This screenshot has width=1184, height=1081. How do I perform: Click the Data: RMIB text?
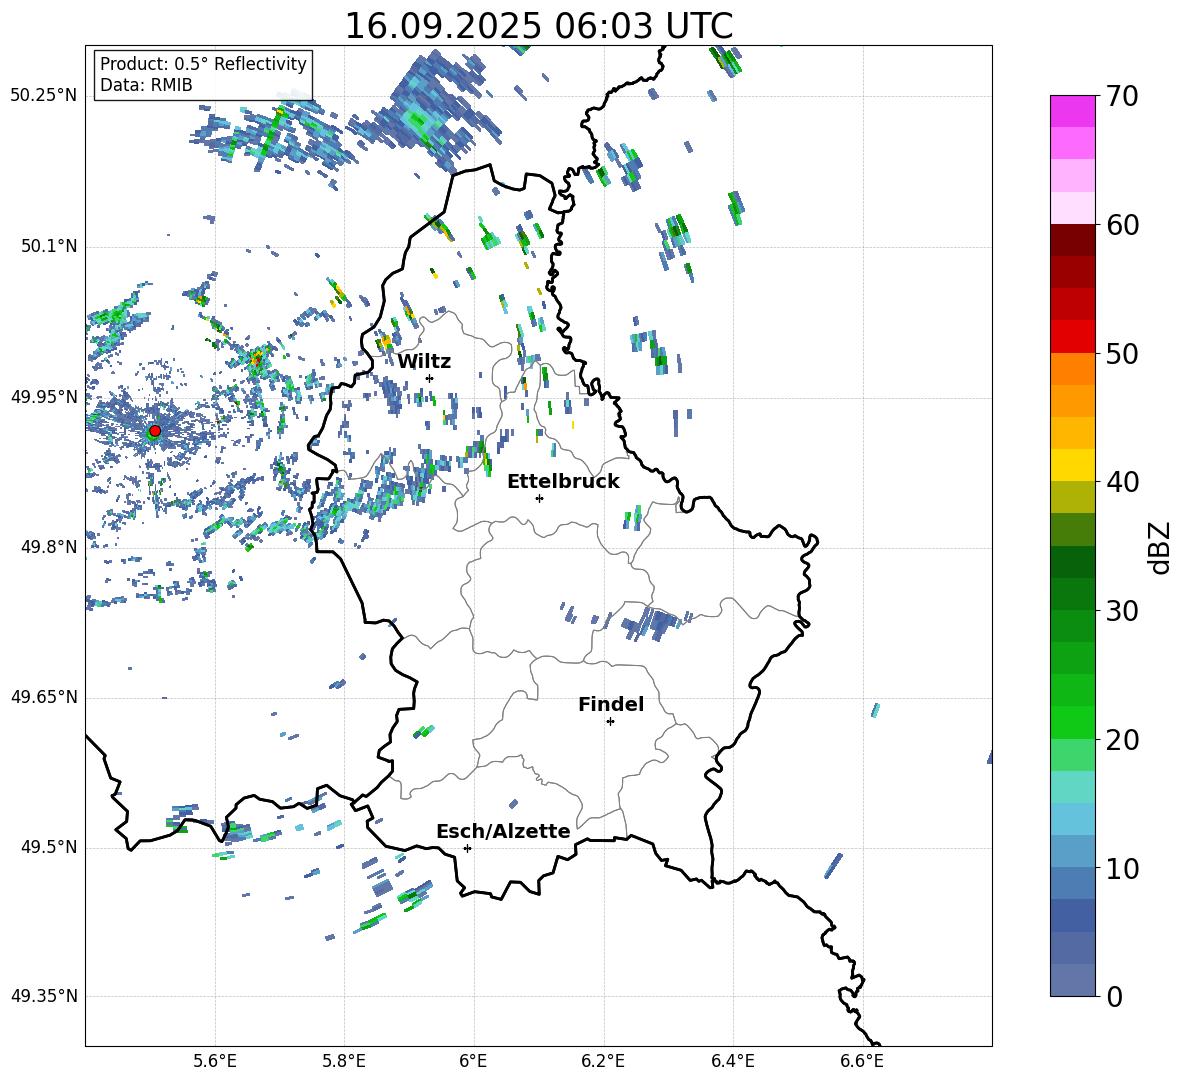tap(146, 85)
